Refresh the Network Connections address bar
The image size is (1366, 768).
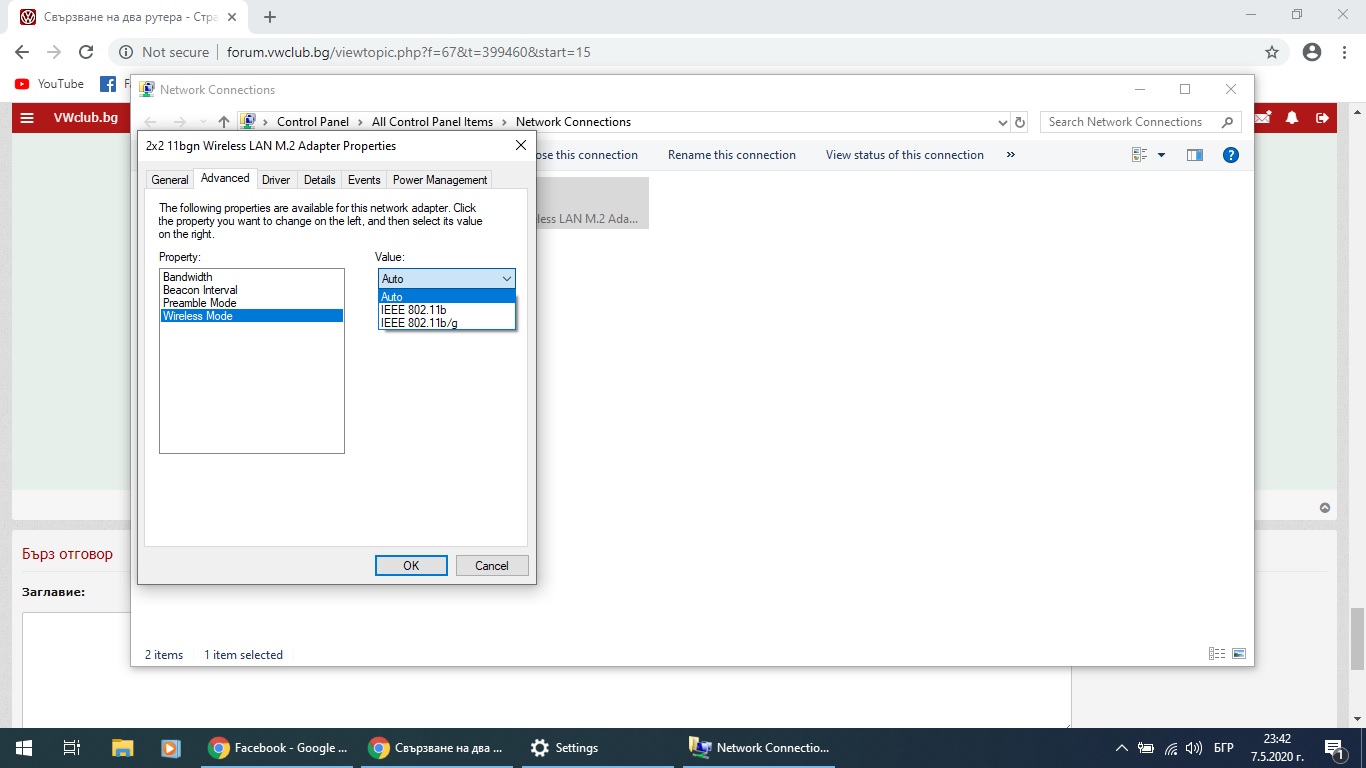[x=1020, y=122]
